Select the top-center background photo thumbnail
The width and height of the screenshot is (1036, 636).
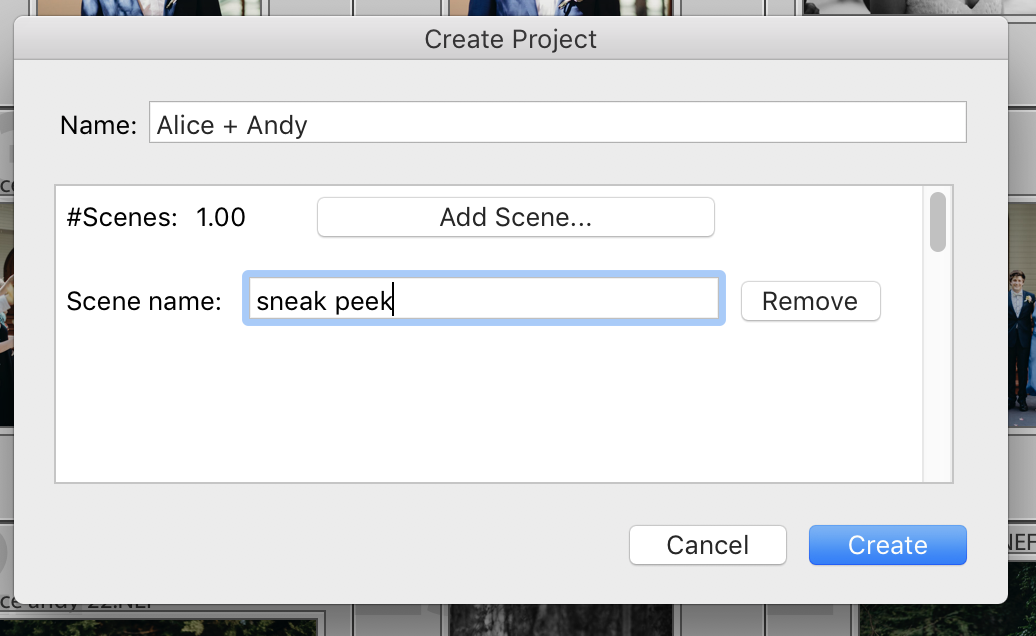560,8
